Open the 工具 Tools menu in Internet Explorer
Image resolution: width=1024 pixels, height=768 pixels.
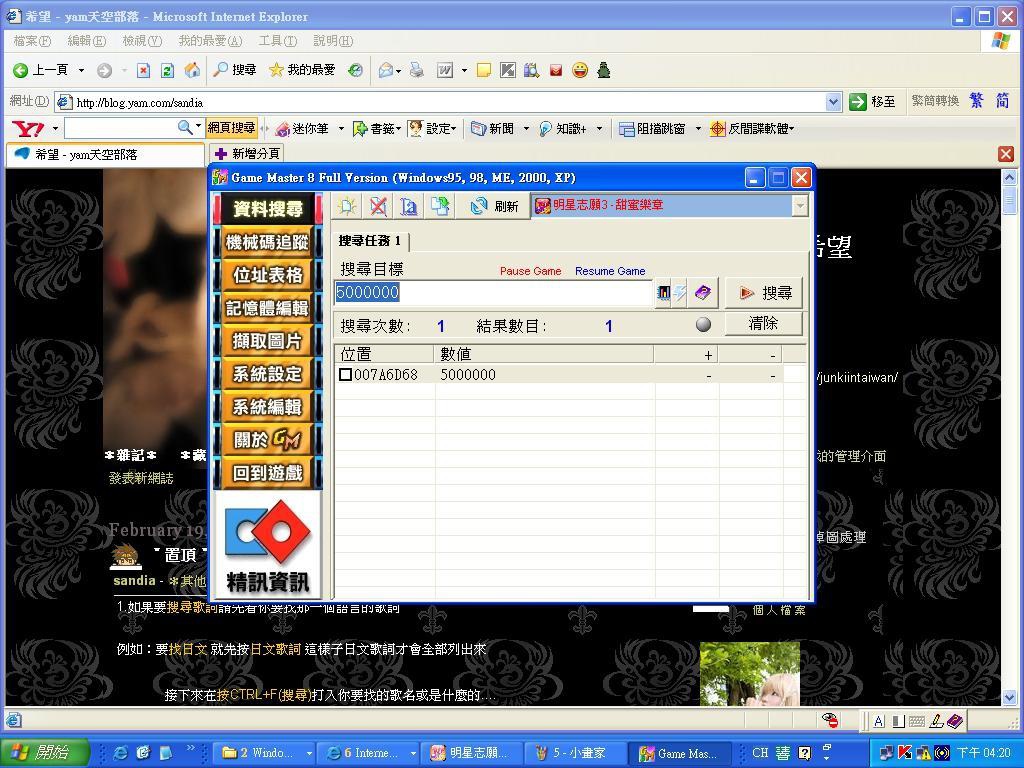[x=278, y=41]
